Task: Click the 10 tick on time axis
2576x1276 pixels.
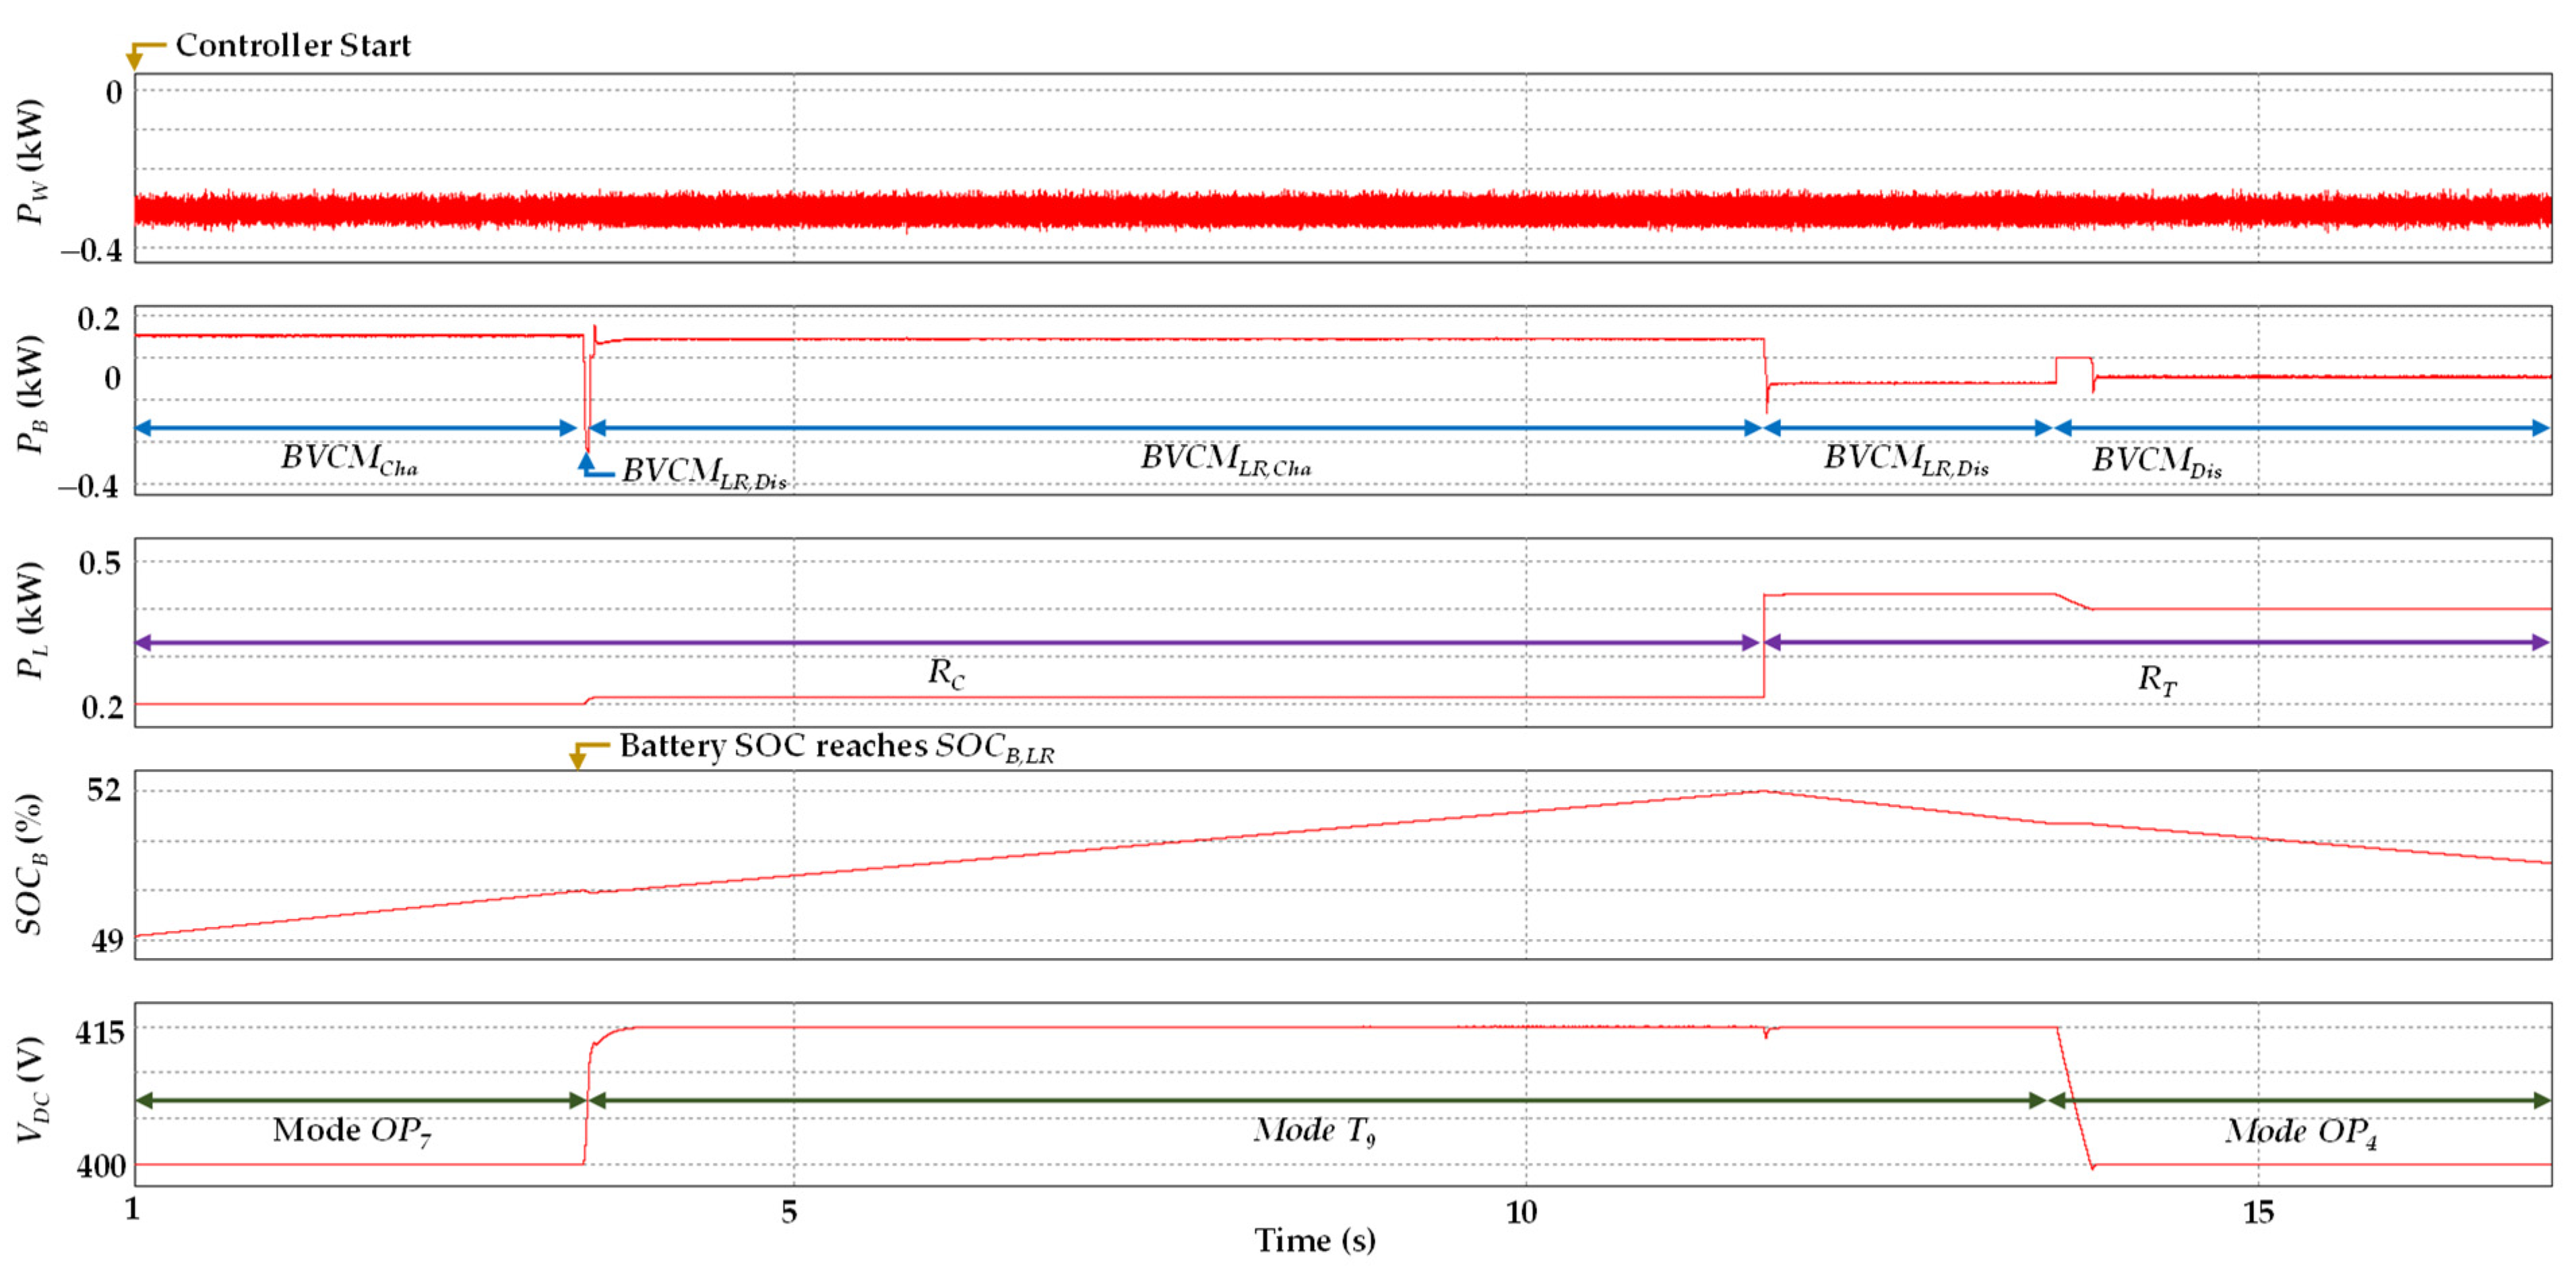Action: pos(1521,1213)
